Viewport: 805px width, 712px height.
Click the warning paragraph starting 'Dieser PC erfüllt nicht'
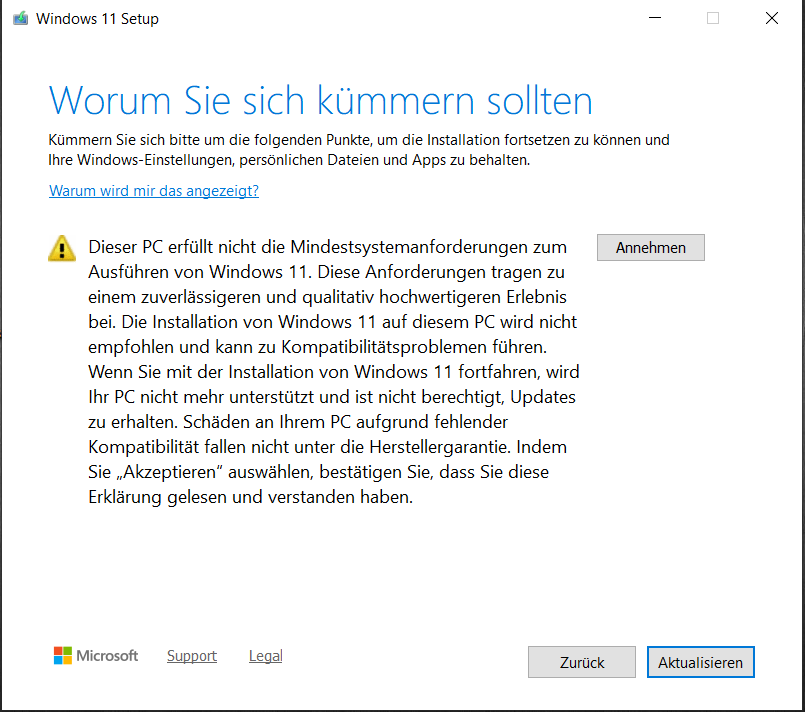(x=334, y=372)
